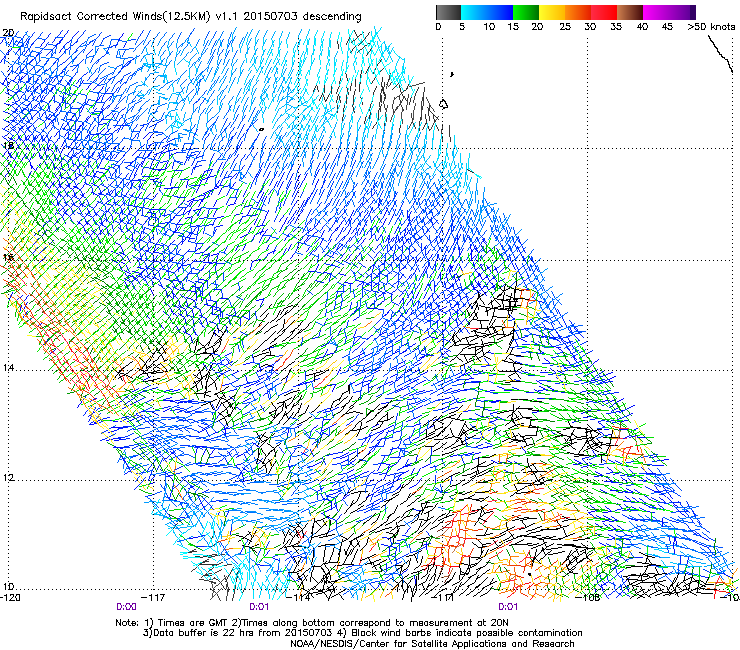
Task: Click the 'Data buffer is 22 hrs' note line
Action: tap(362, 633)
